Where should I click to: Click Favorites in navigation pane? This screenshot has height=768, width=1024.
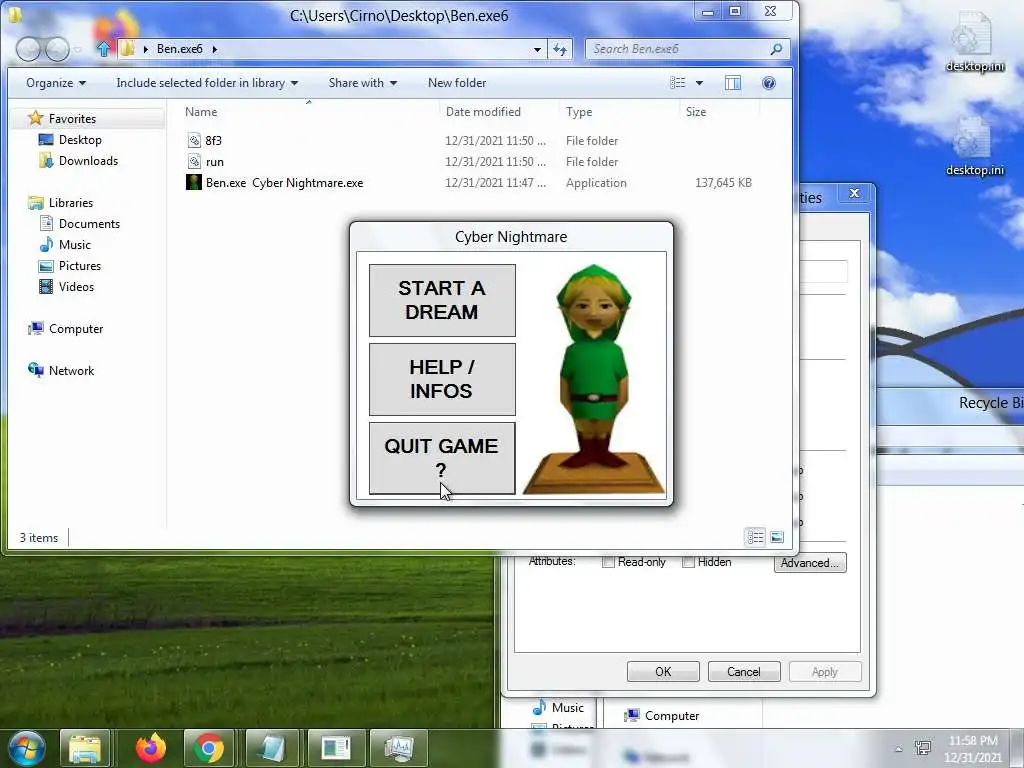pos(72,118)
